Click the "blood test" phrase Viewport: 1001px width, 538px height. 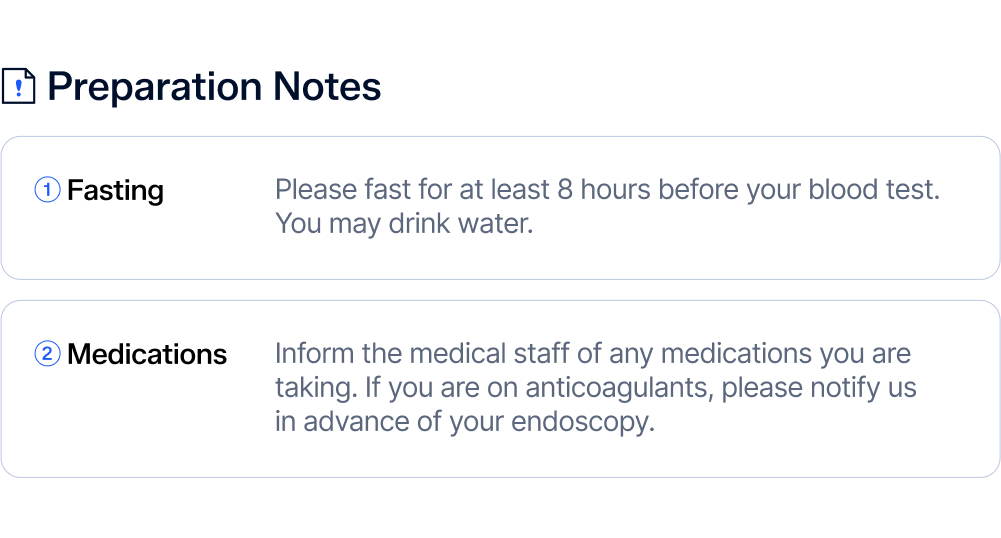[x=869, y=189]
